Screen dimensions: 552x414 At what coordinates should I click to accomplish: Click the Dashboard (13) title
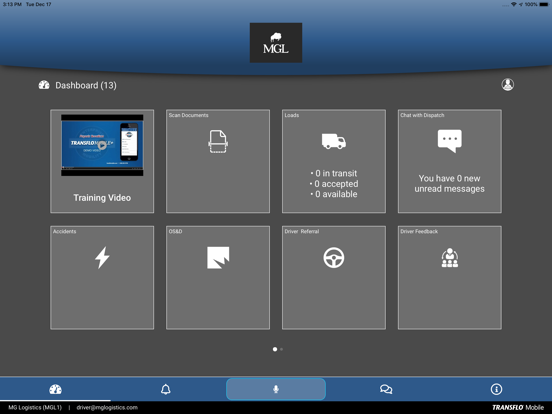(86, 85)
